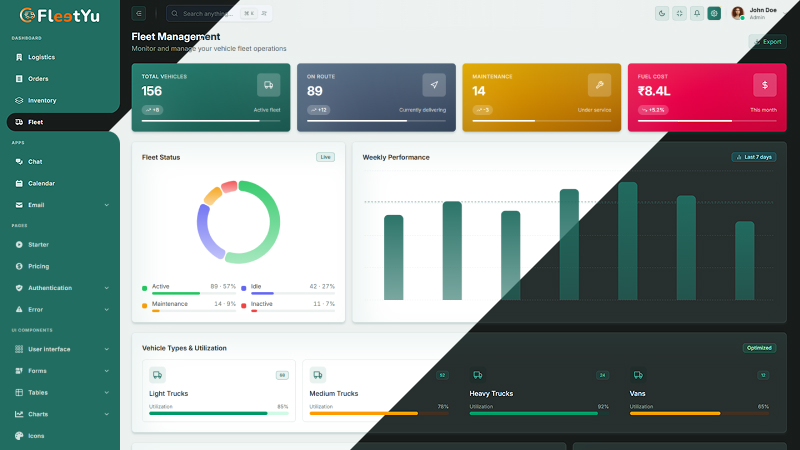Toggle dark mode with the moon icon
This screenshot has height=450, width=800.
[662, 13]
